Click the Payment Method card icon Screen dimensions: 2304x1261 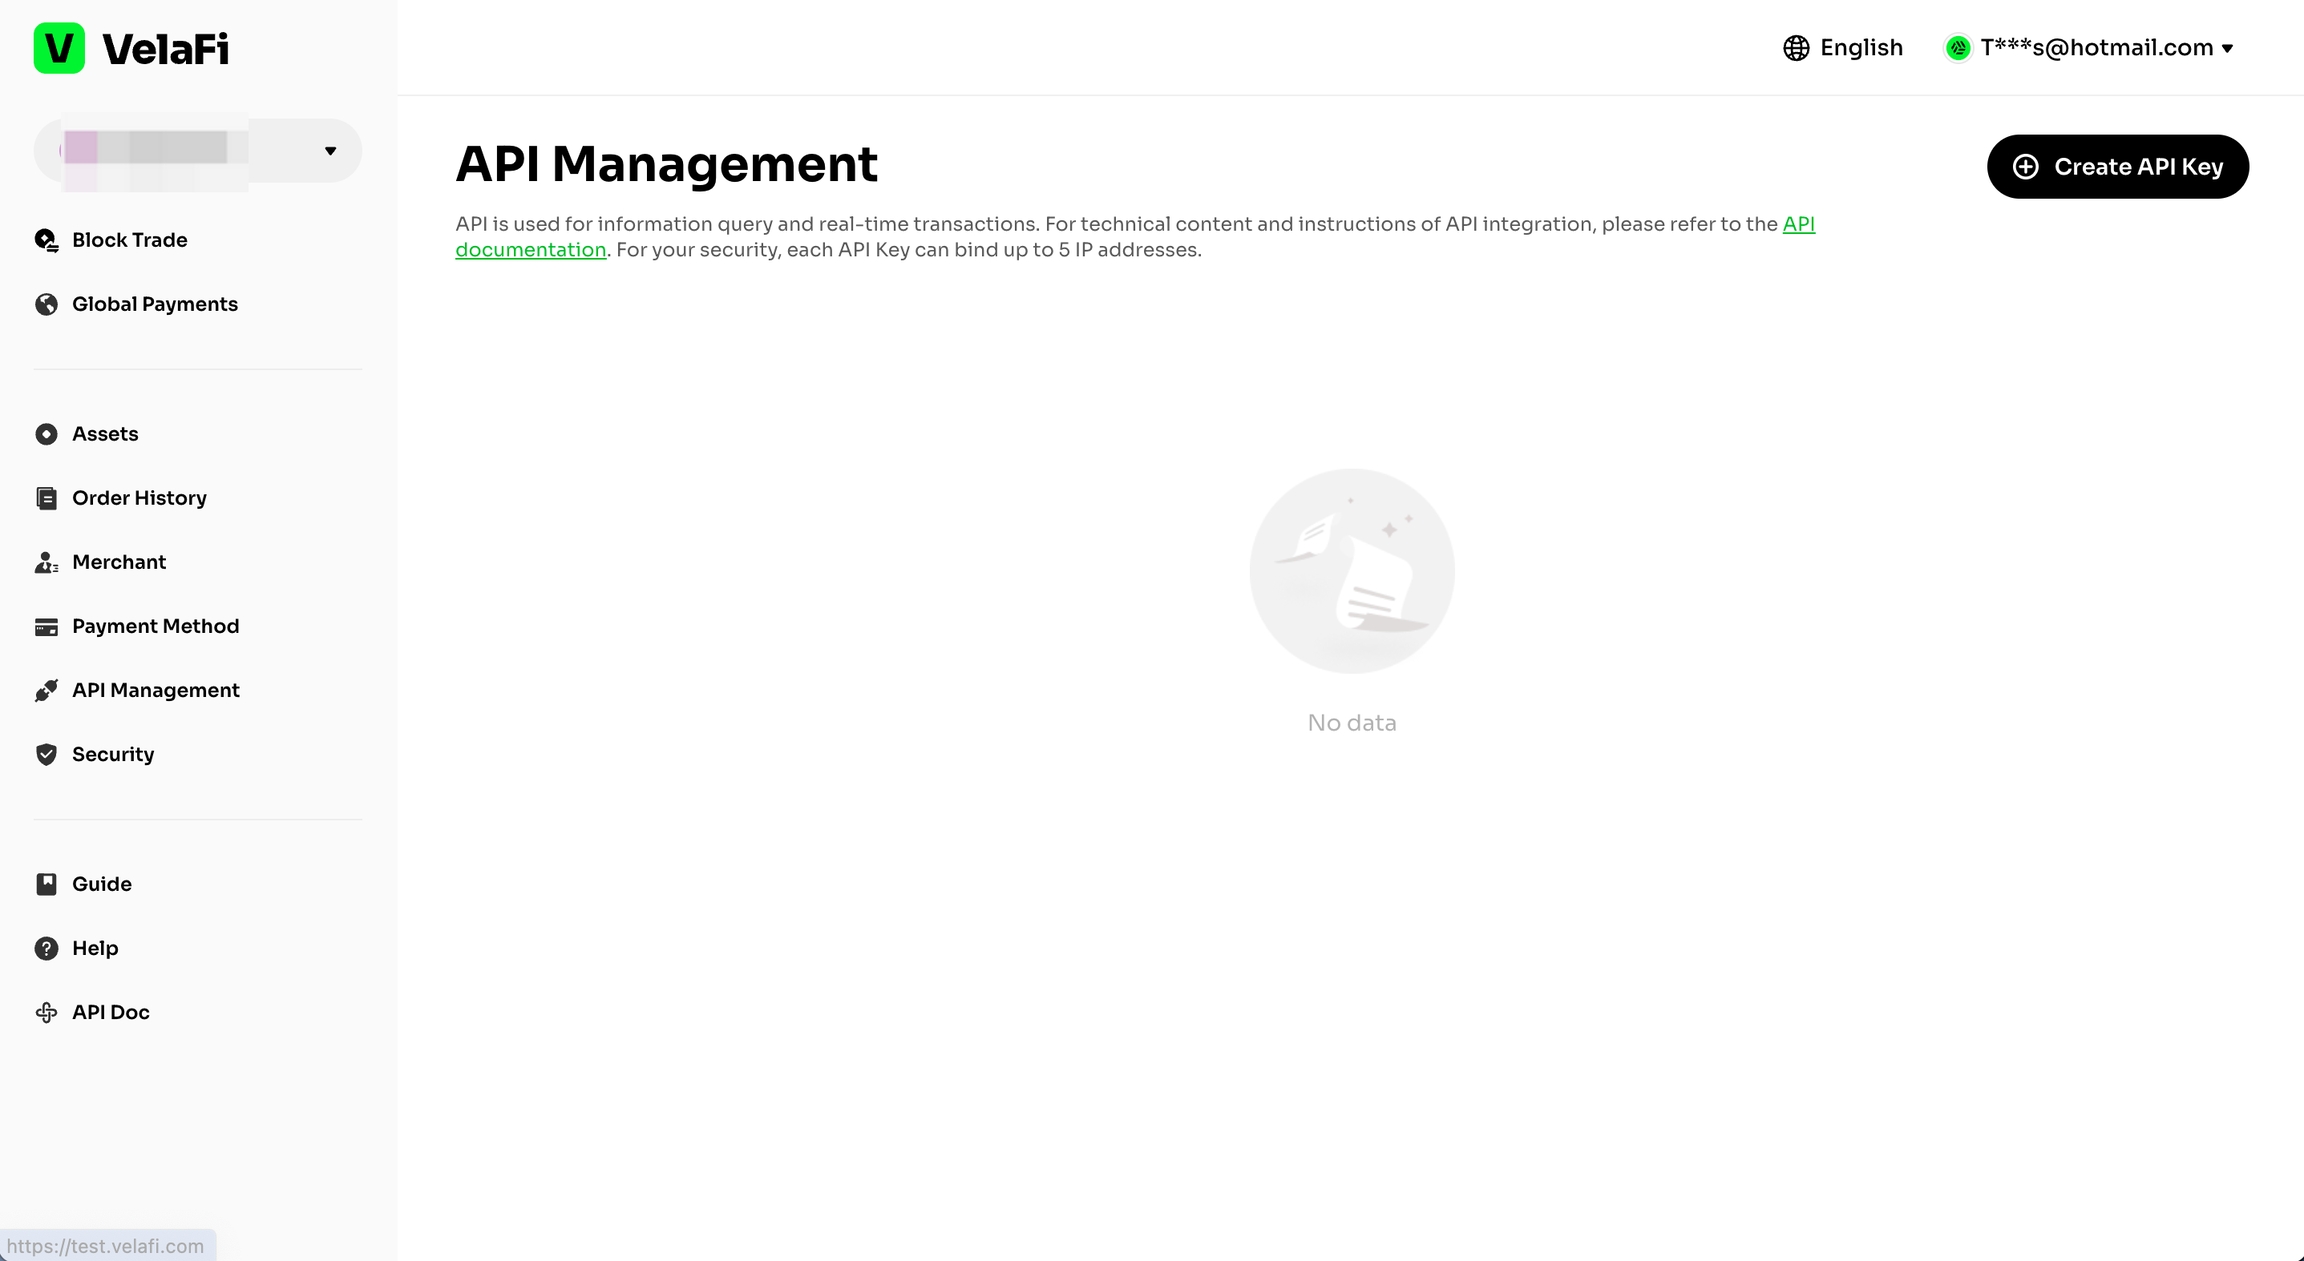pyautogui.click(x=46, y=627)
